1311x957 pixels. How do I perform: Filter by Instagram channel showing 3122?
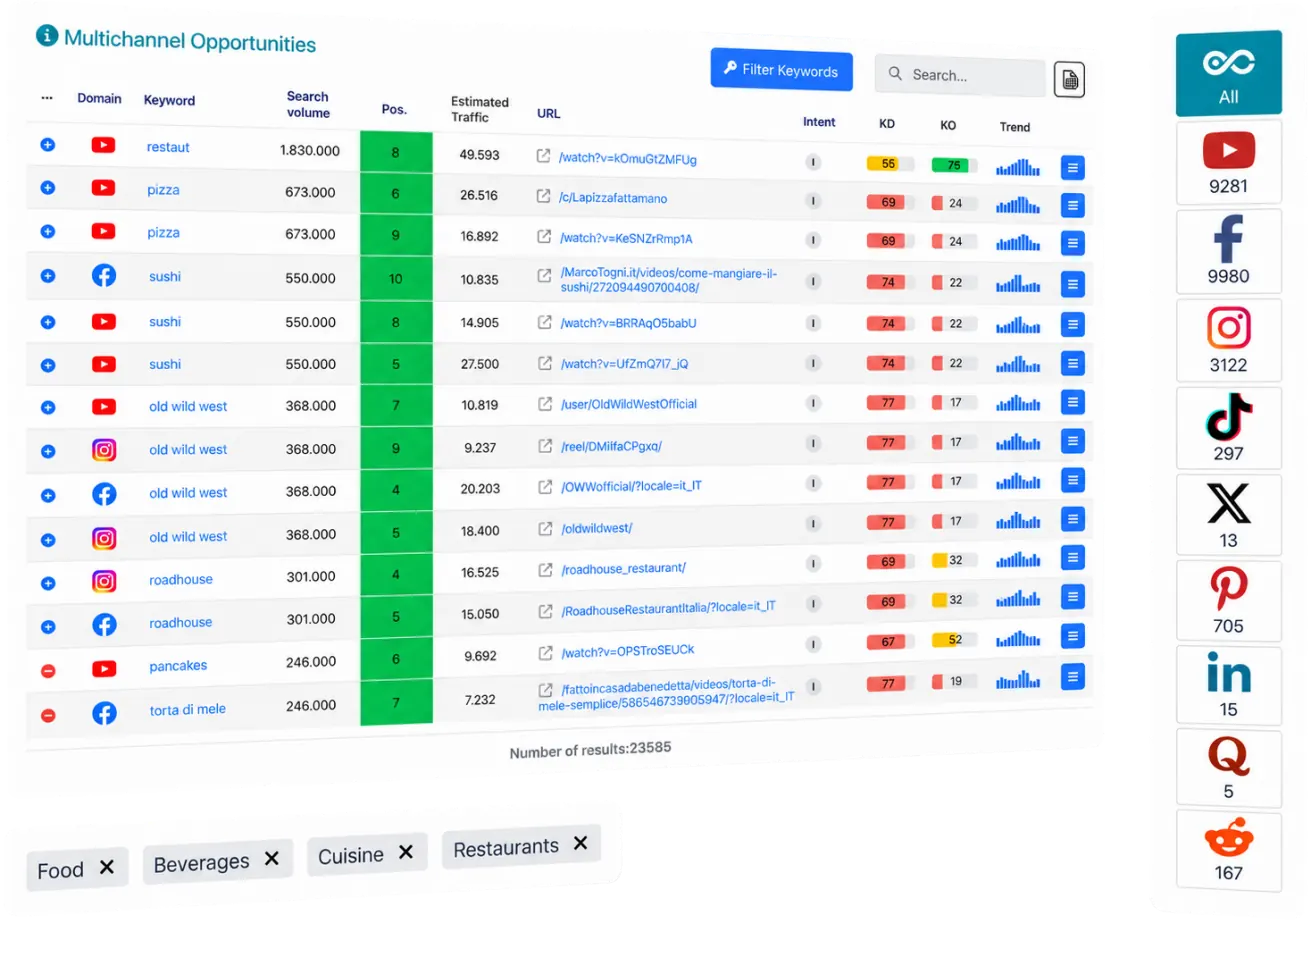point(1228,340)
